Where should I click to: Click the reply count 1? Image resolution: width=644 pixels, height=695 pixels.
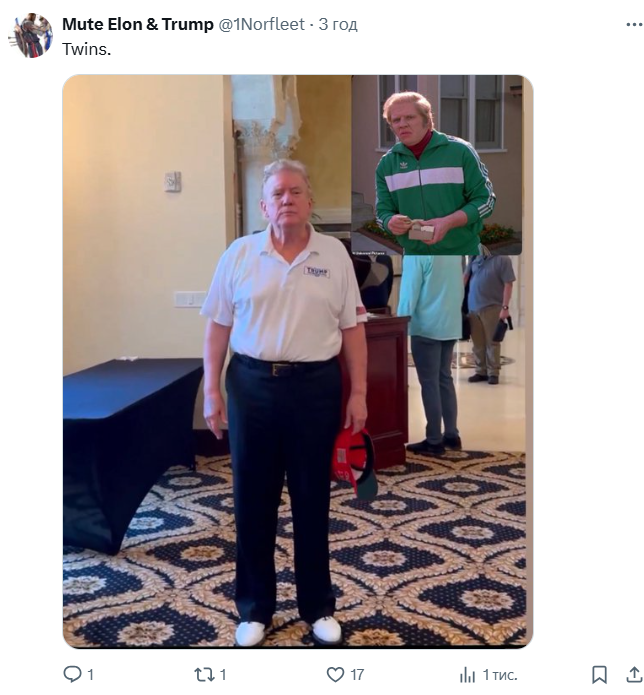tap(90, 675)
